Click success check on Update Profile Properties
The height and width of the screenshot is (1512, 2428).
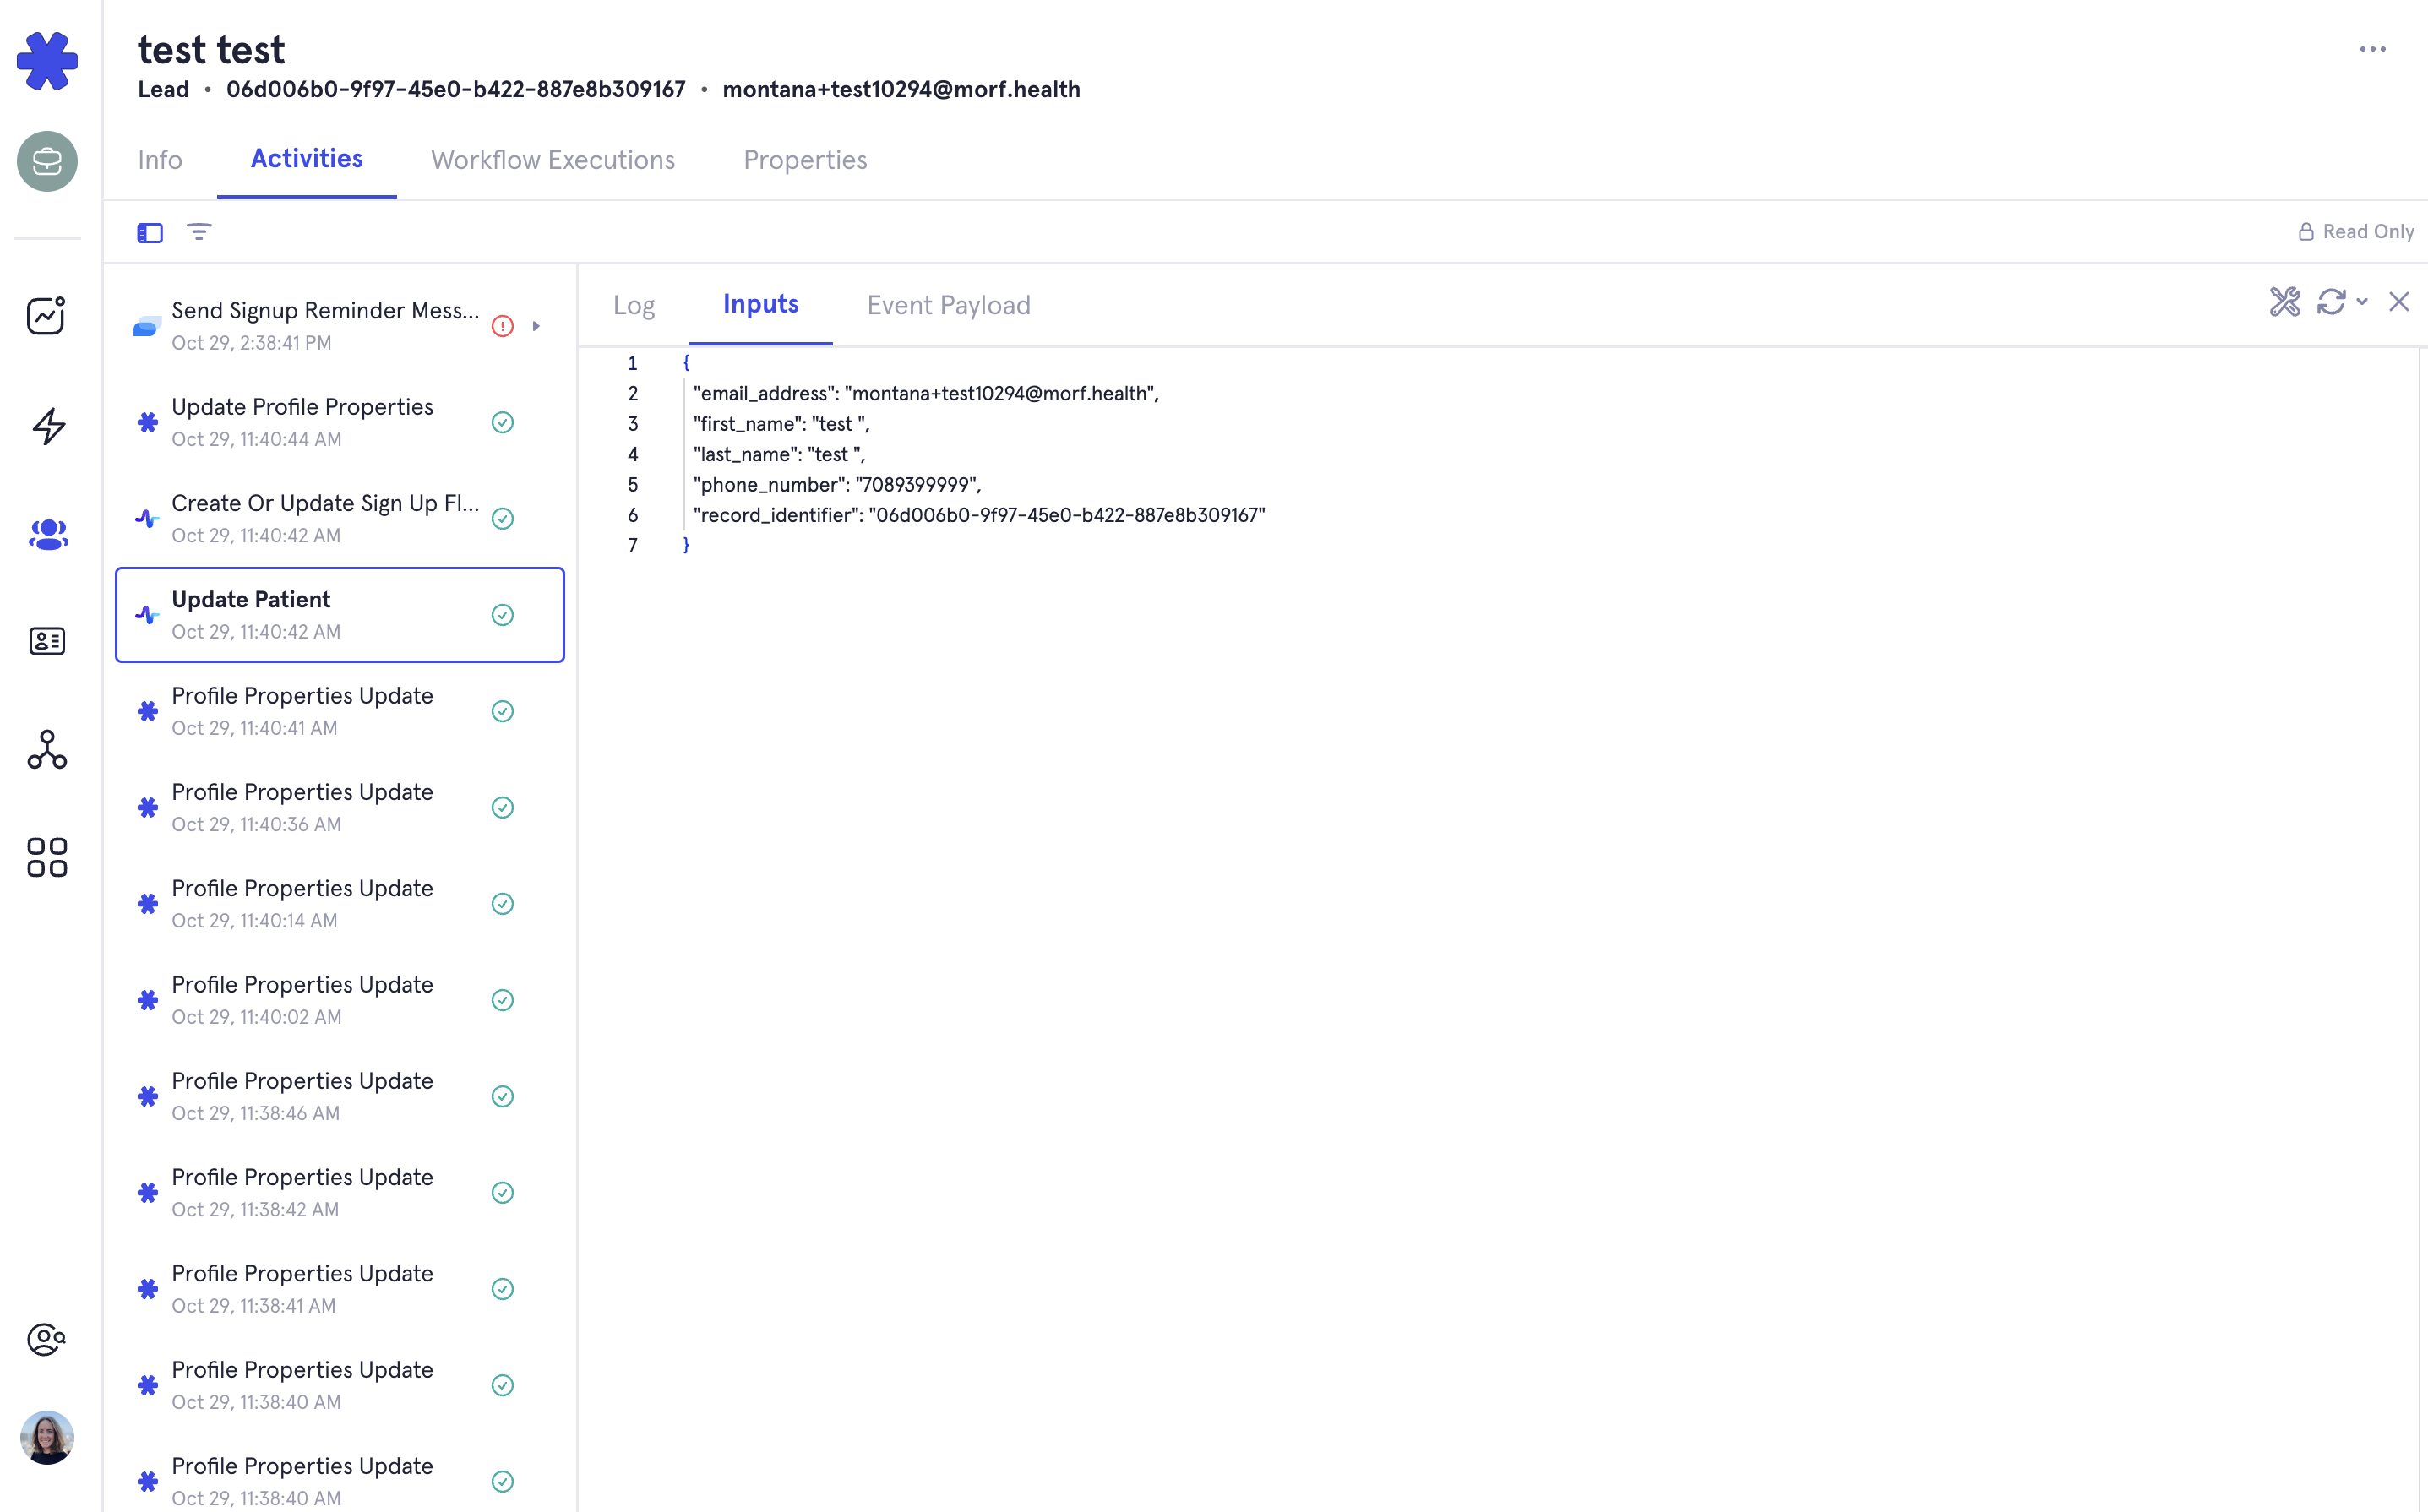[502, 422]
